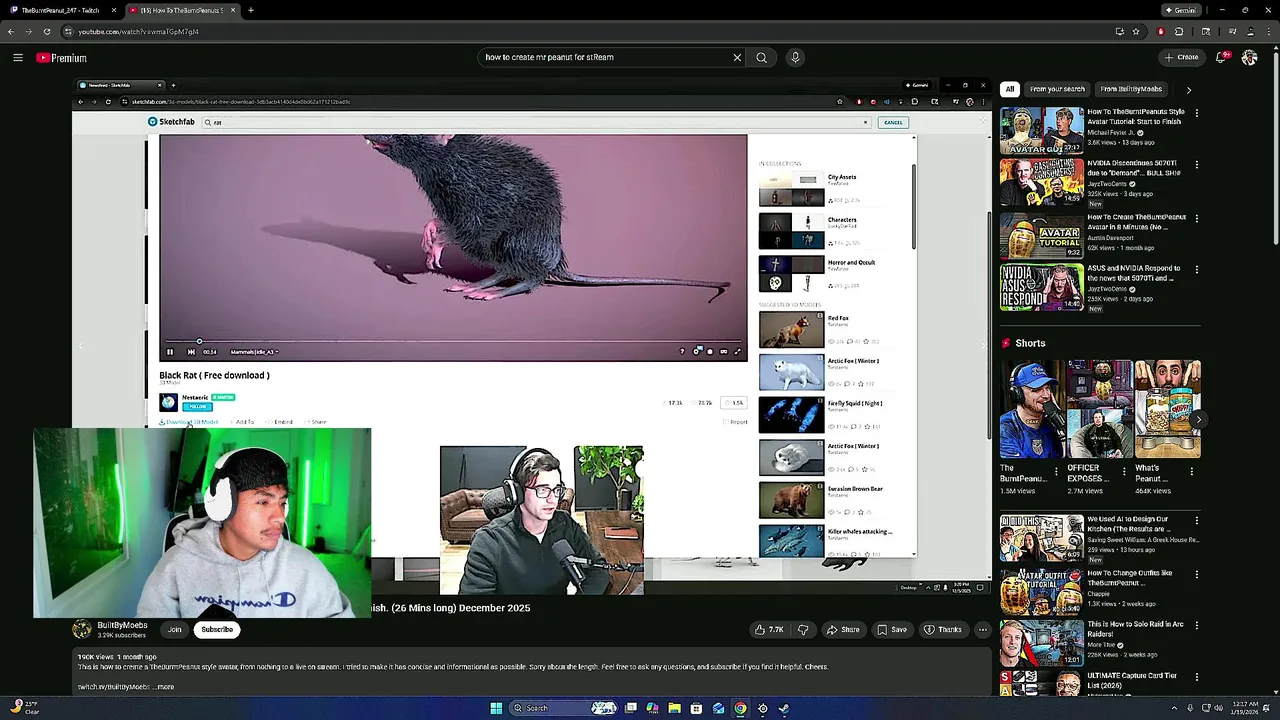The width and height of the screenshot is (1280, 720).
Task: Open Gemini in Chrome
Action: point(1180,10)
